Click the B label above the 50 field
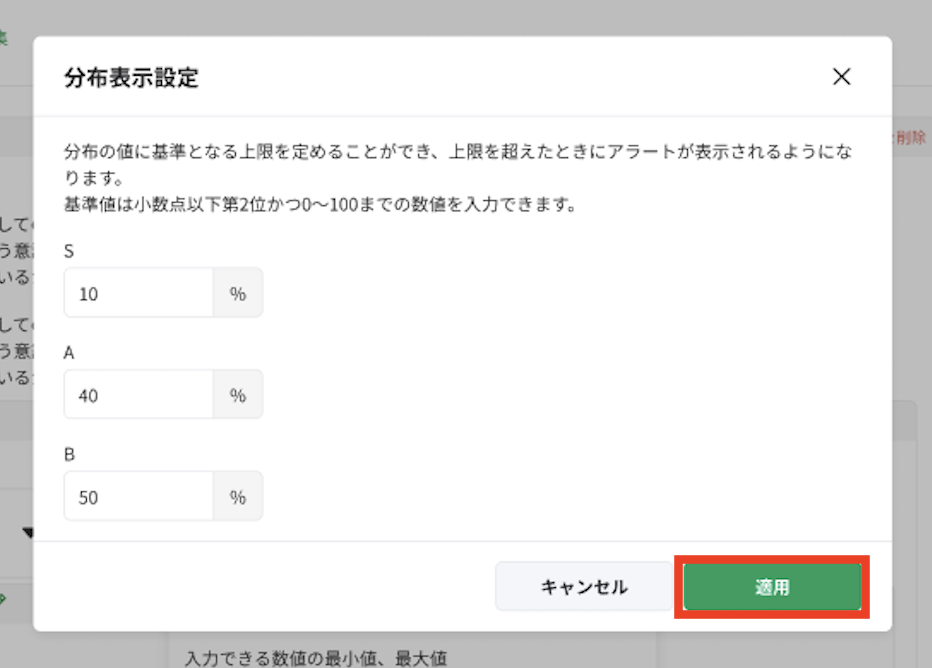This screenshot has height=668, width=932. [x=68, y=453]
